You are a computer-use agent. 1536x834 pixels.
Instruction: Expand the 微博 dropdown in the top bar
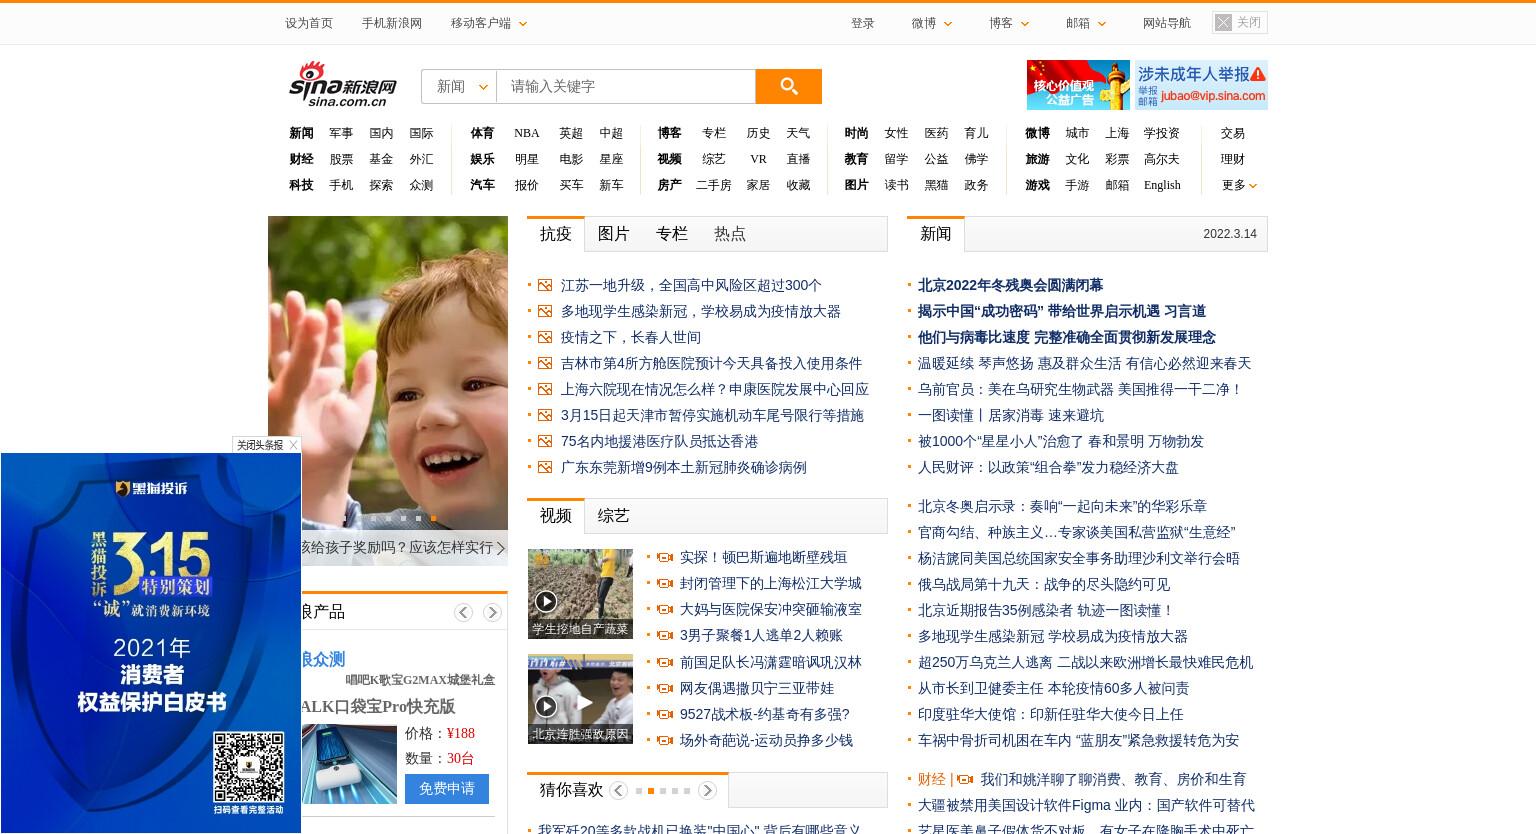pos(932,23)
